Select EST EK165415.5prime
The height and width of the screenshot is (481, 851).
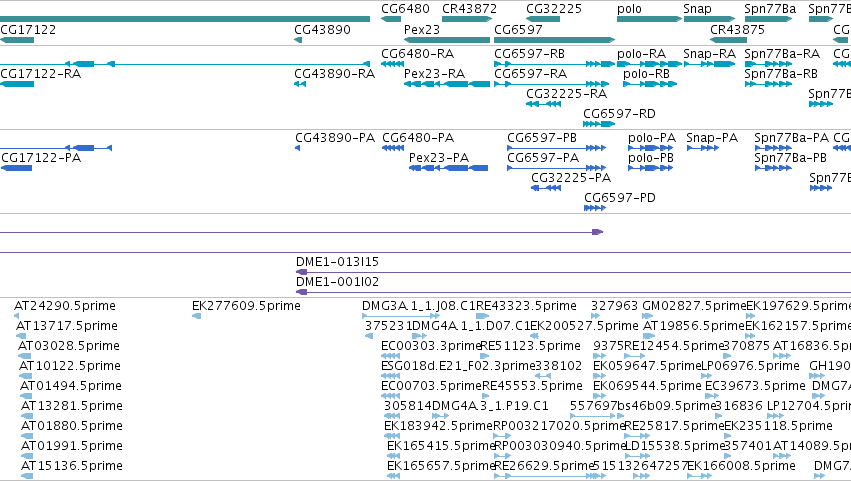pyautogui.click(x=441, y=446)
